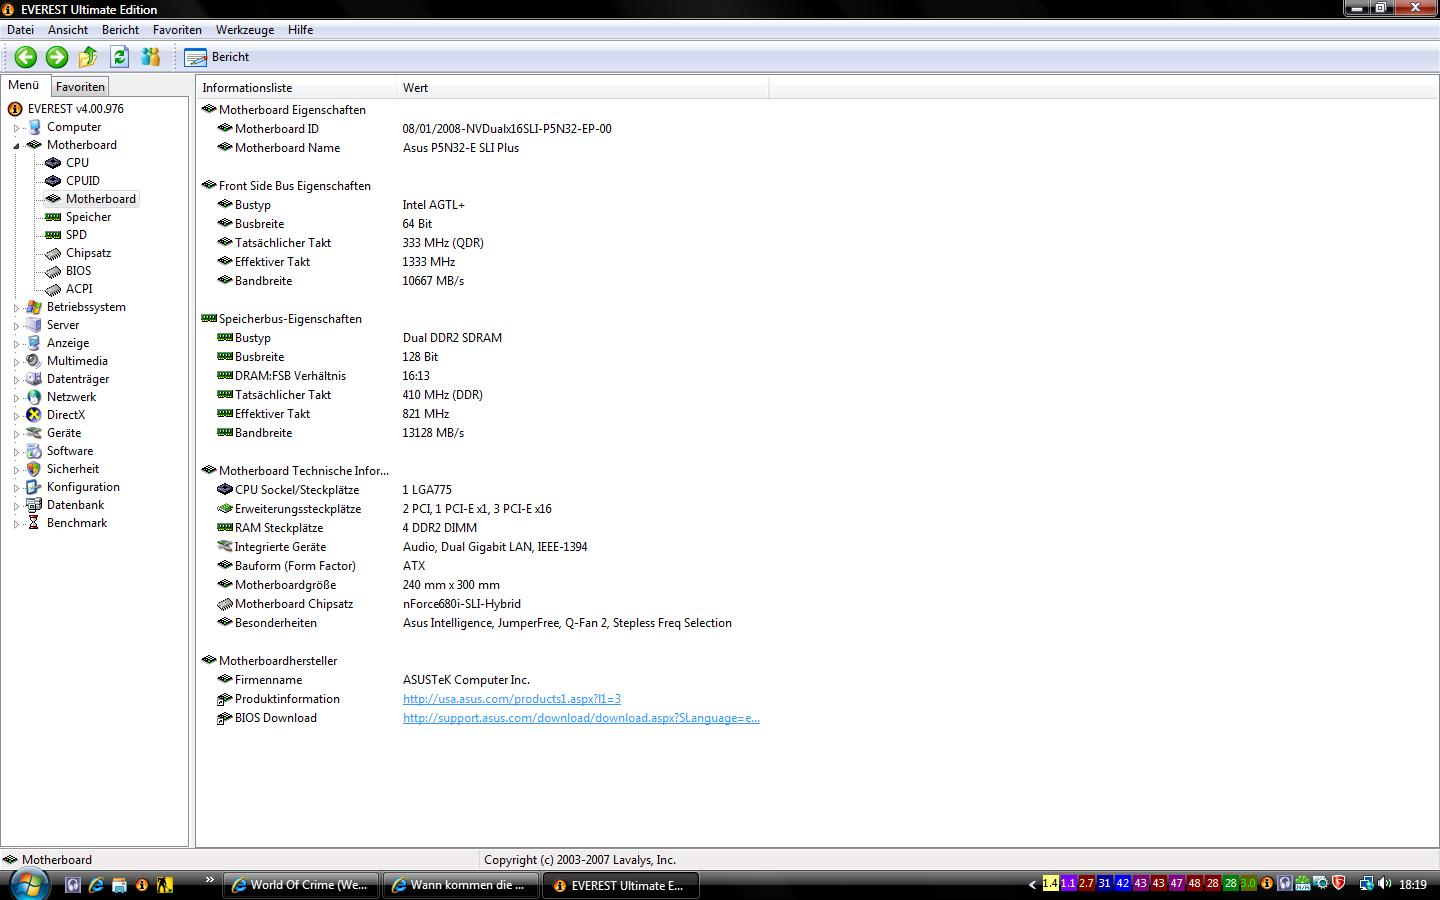
Task: Refresh the page using the toolbar refresh icon
Action: 119,57
